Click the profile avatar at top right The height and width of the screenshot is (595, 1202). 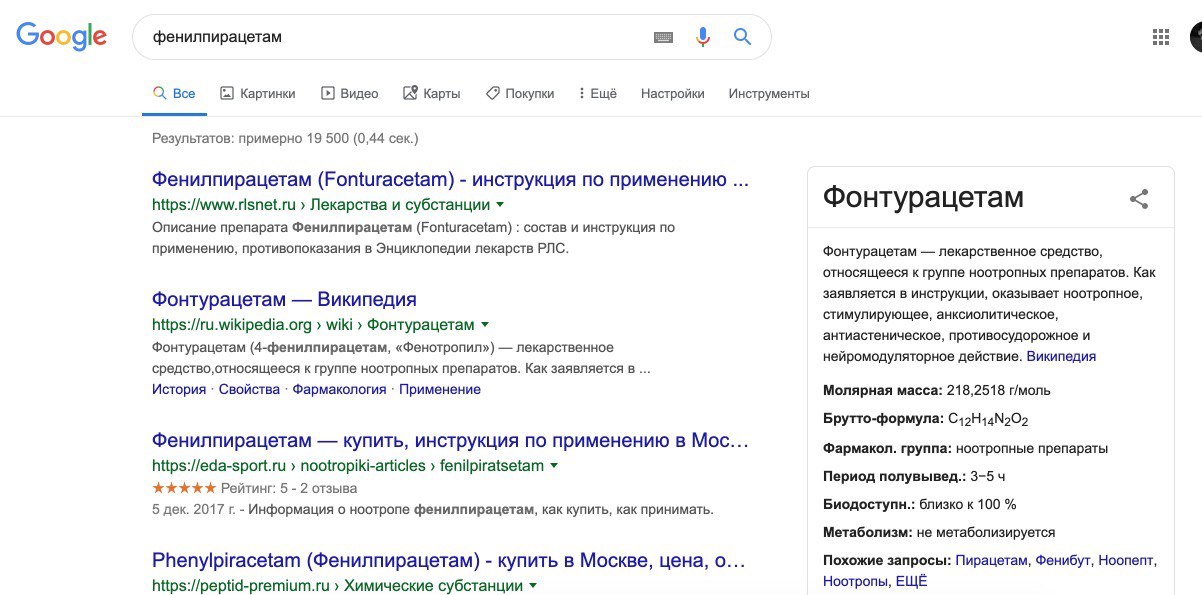pos(1196,37)
